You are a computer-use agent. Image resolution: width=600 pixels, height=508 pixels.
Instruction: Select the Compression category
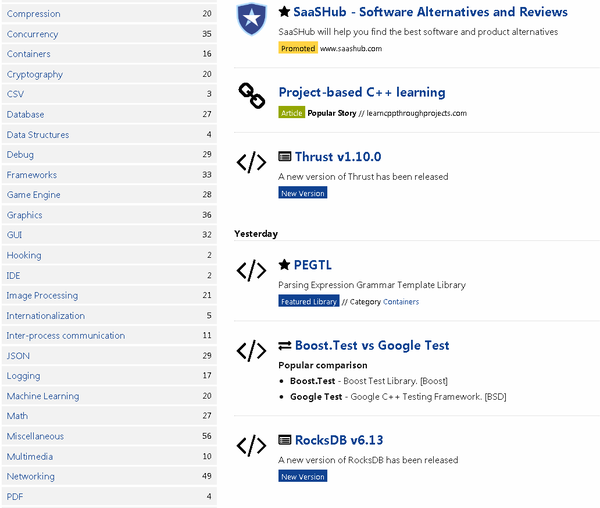[x=109, y=14]
